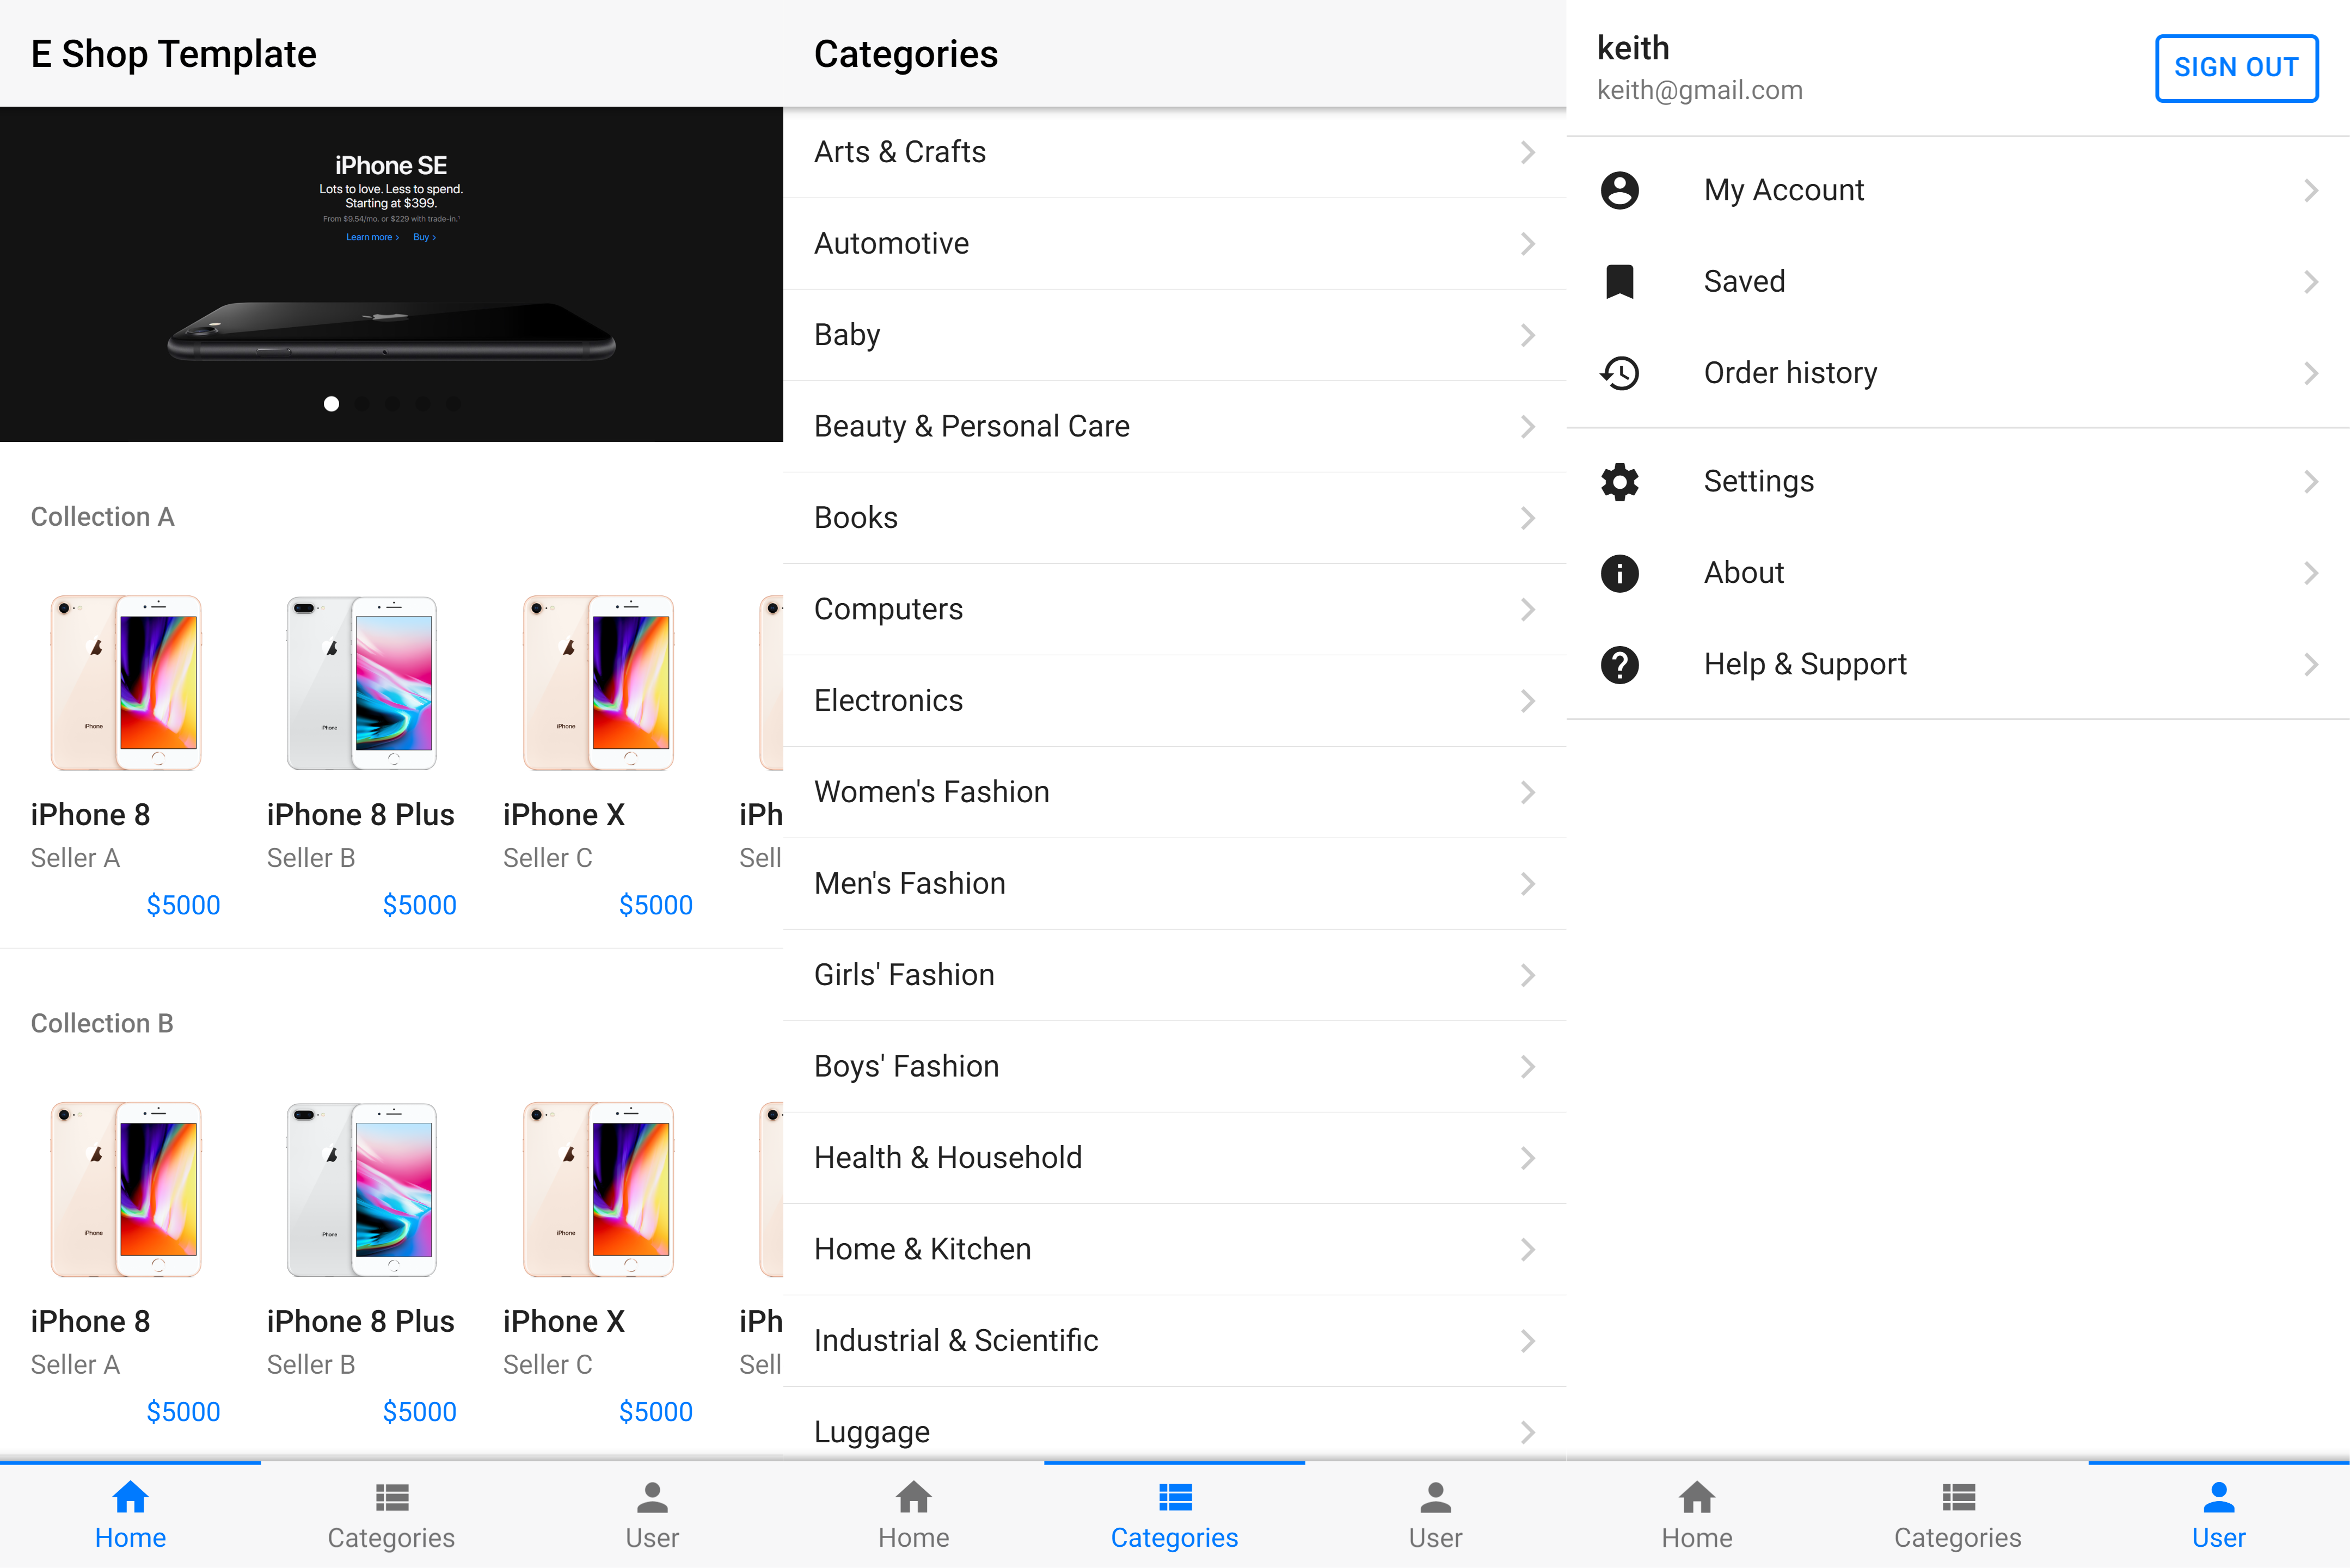Viewport: 2350px width, 1568px height.
Task: Select first carousel dot indicator
Action: click(x=331, y=404)
